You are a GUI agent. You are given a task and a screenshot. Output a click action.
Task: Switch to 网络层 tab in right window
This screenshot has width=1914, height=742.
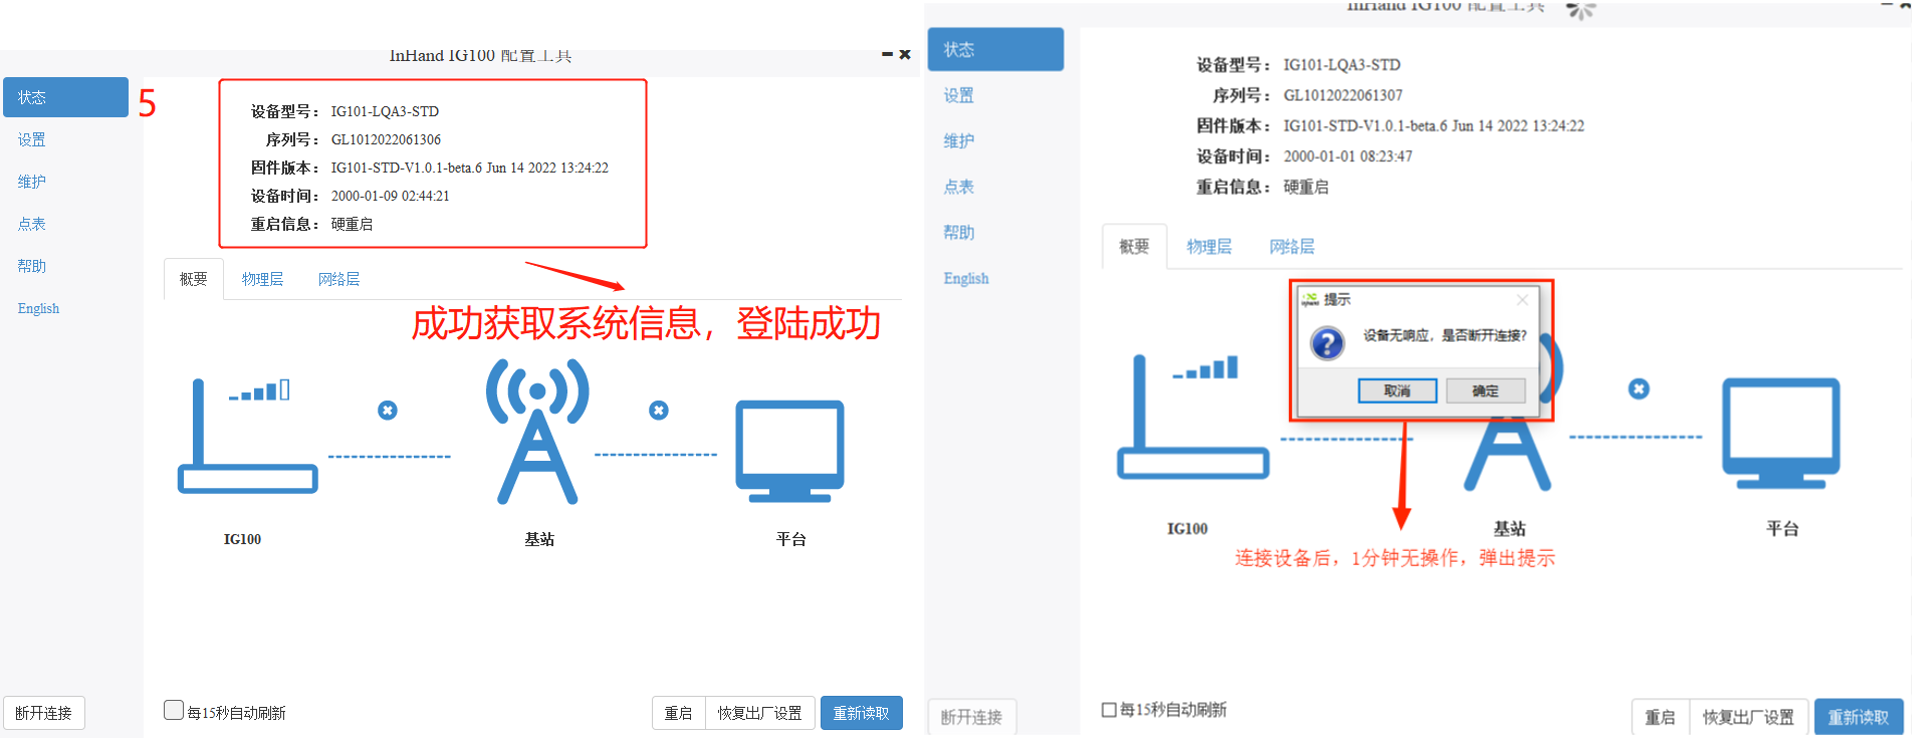[x=1292, y=246]
